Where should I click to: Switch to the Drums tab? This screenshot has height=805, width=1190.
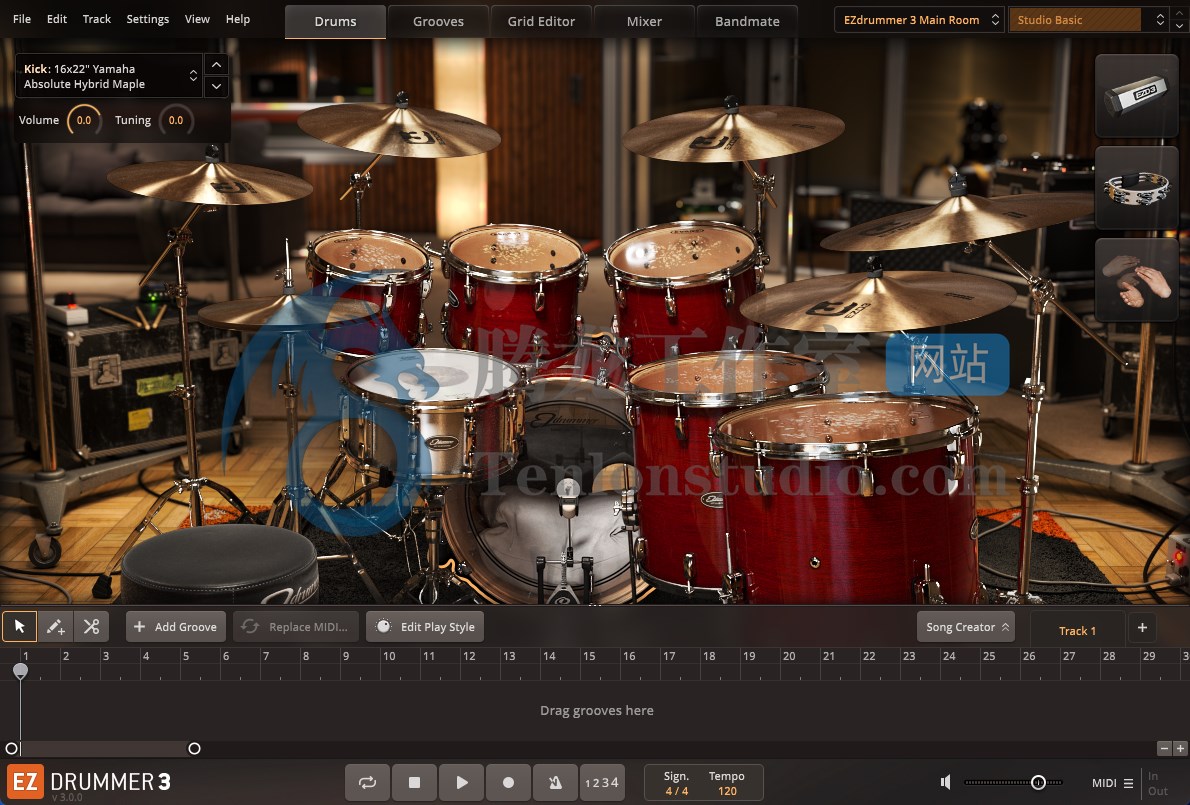coord(335,21)
